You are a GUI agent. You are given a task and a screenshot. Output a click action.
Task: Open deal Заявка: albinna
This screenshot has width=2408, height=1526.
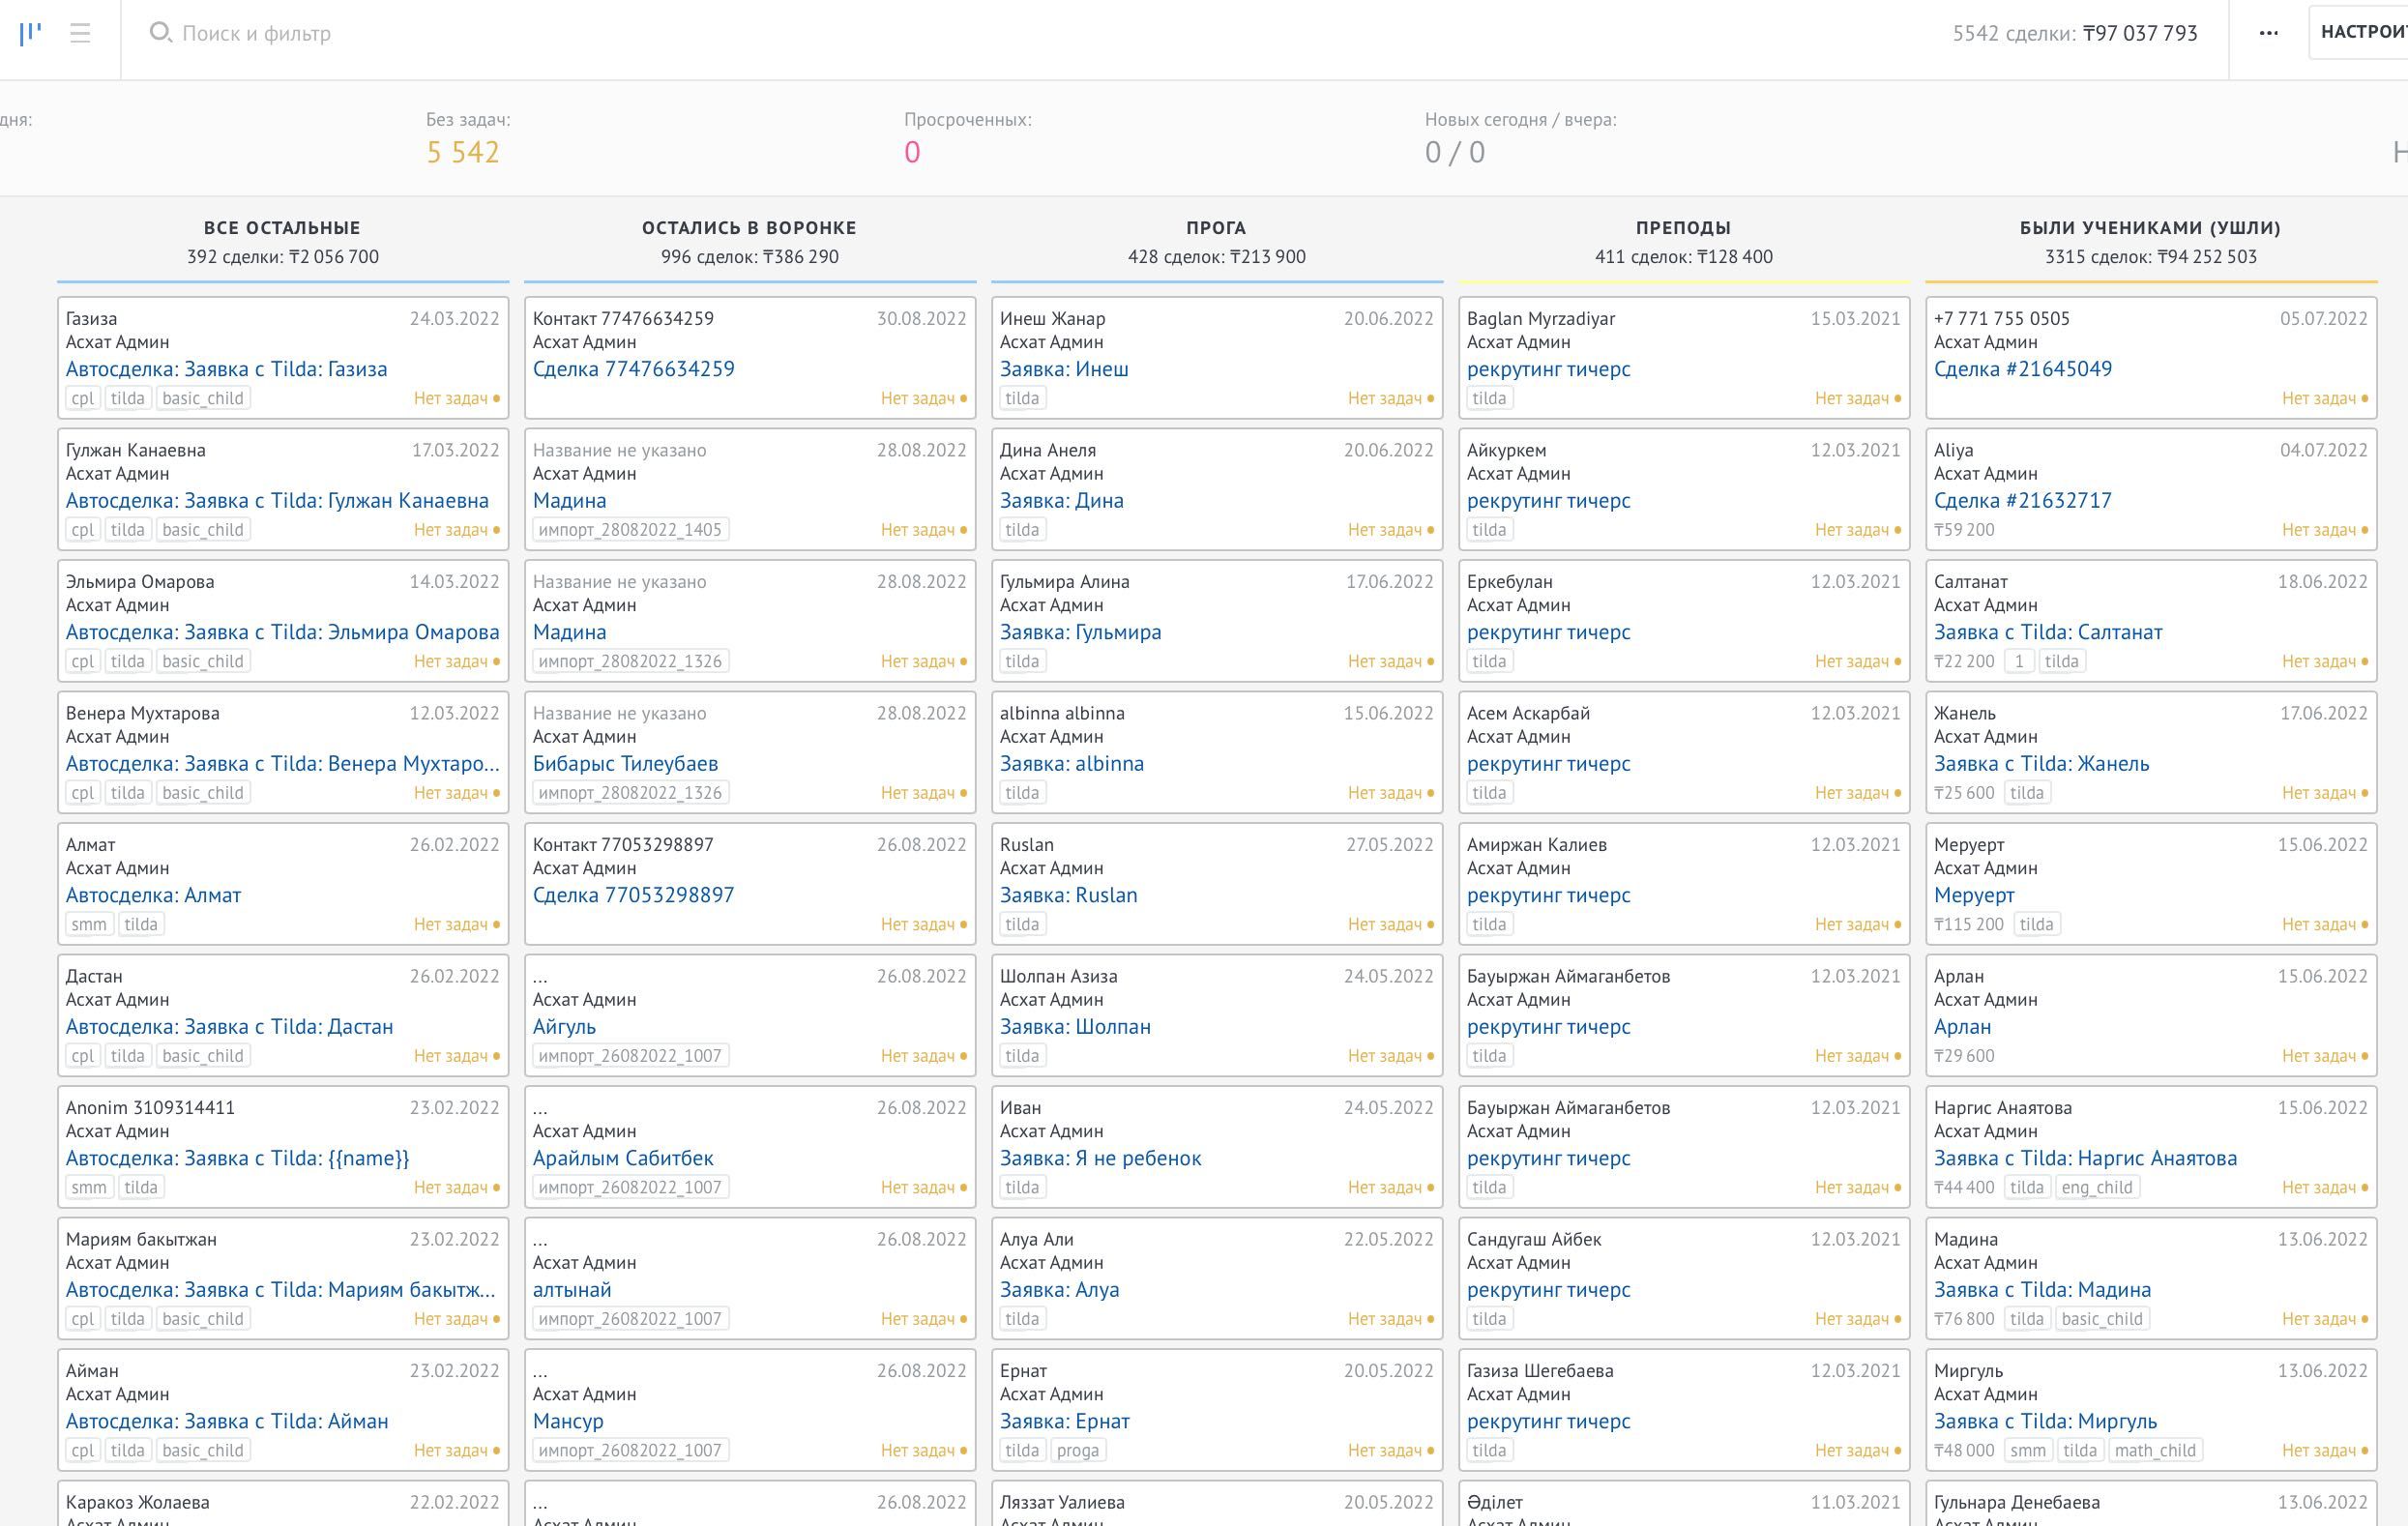tap(1072, 764)
